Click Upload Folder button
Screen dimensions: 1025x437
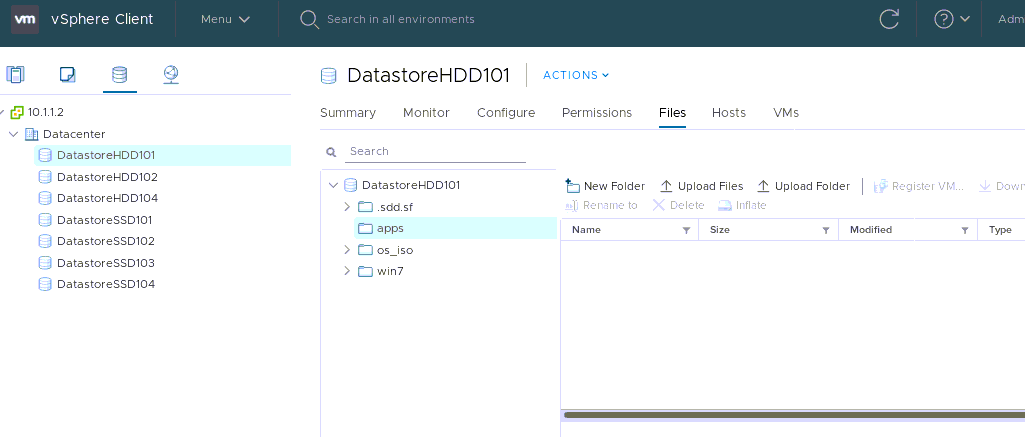pyautogui.click(x=803, y=186)
